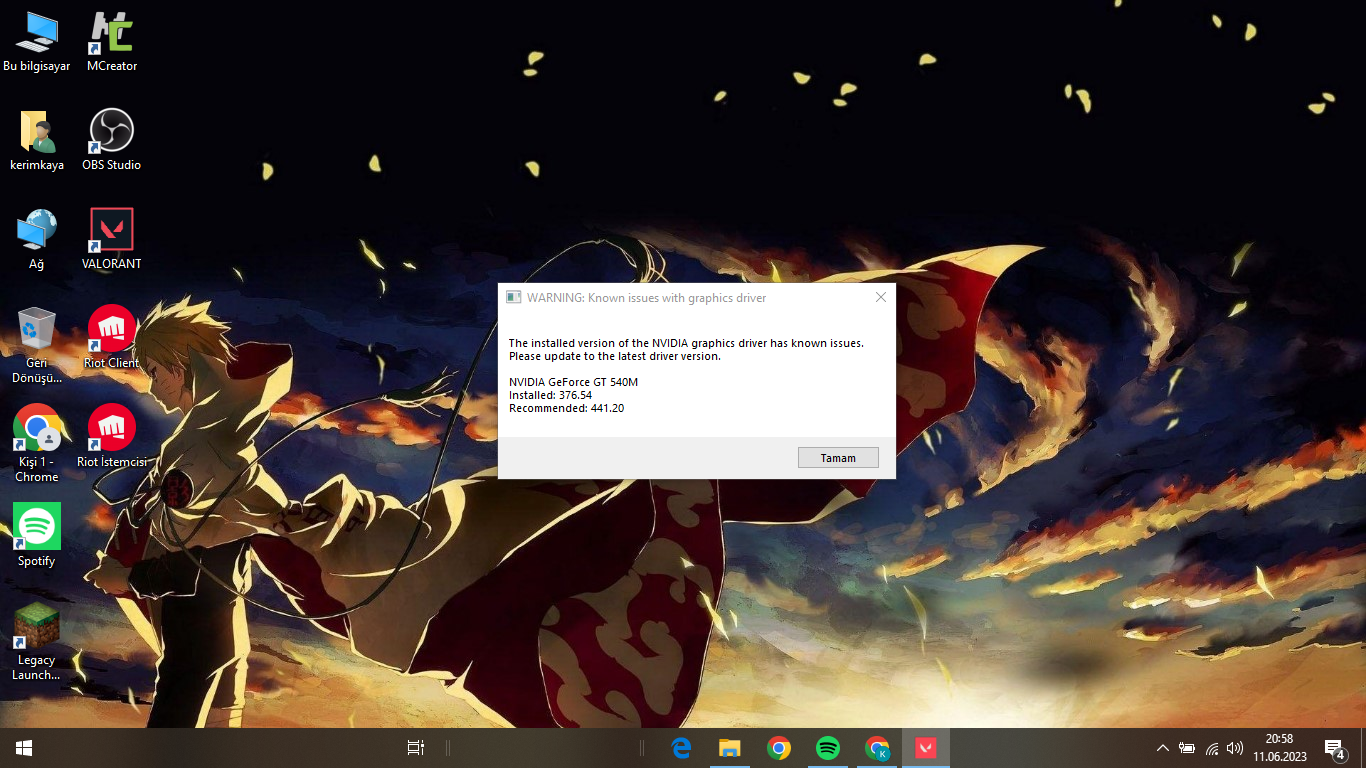Viewport: 1366px width, 768px height.
Task: Select the Bu bilgisayar desktop icon
Action: pos(37,42)
